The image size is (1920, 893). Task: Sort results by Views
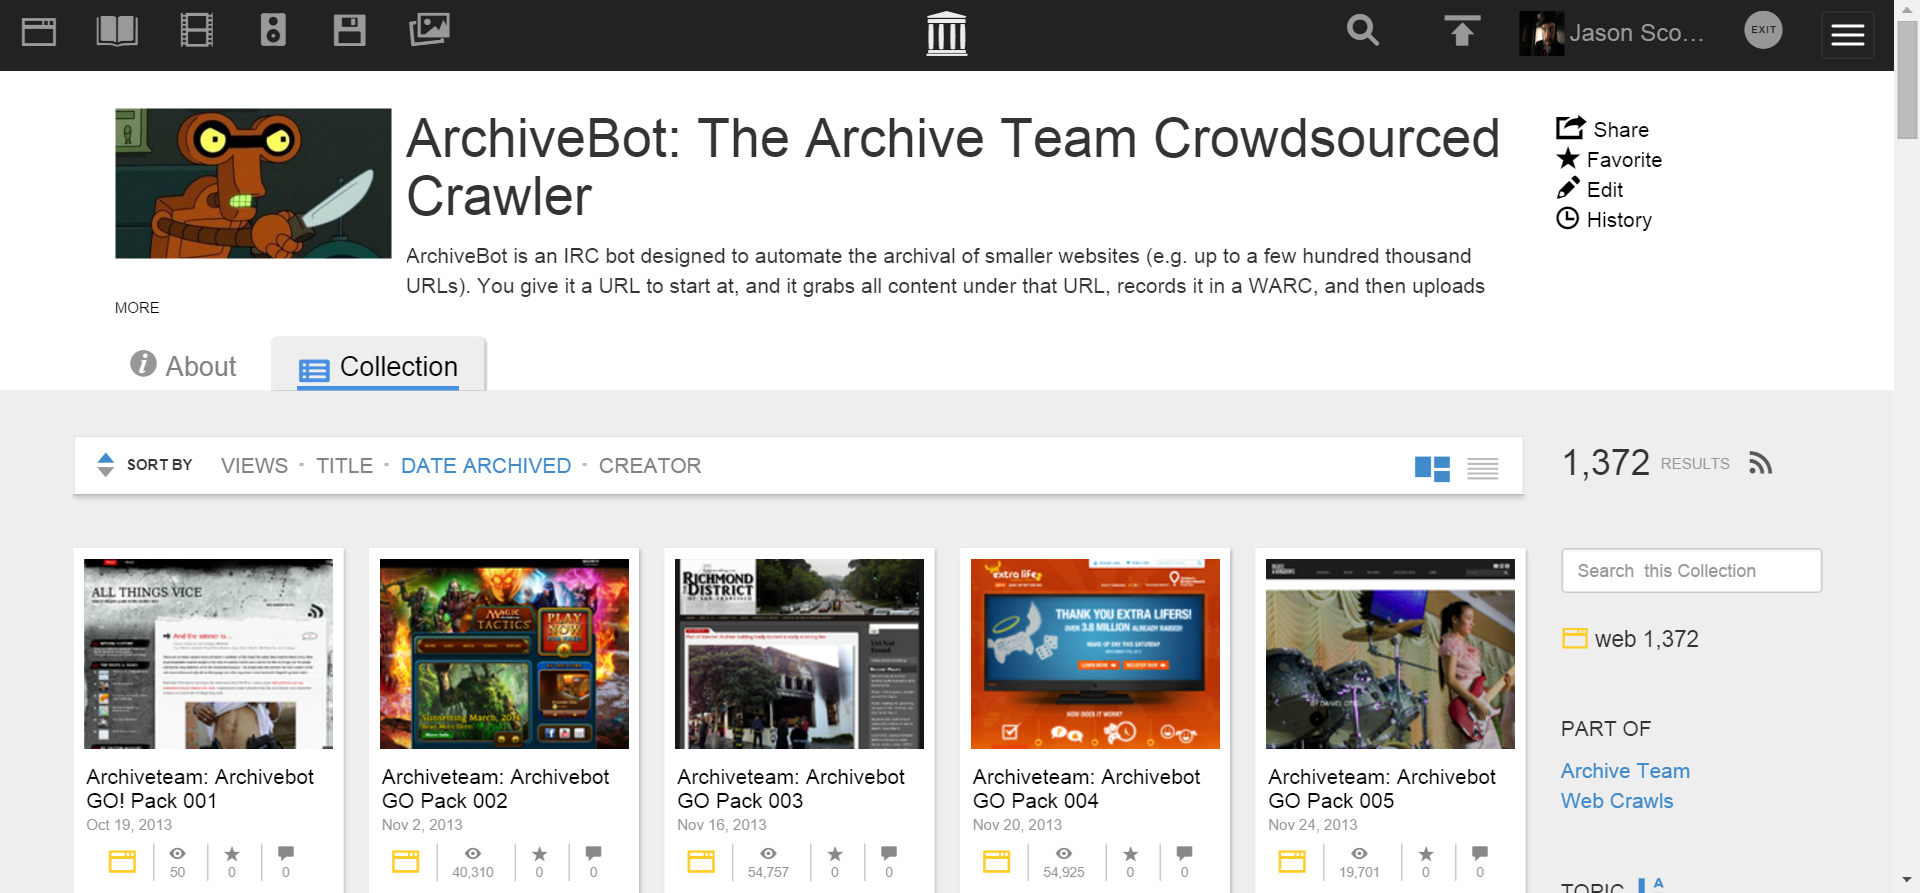(254, 466)
